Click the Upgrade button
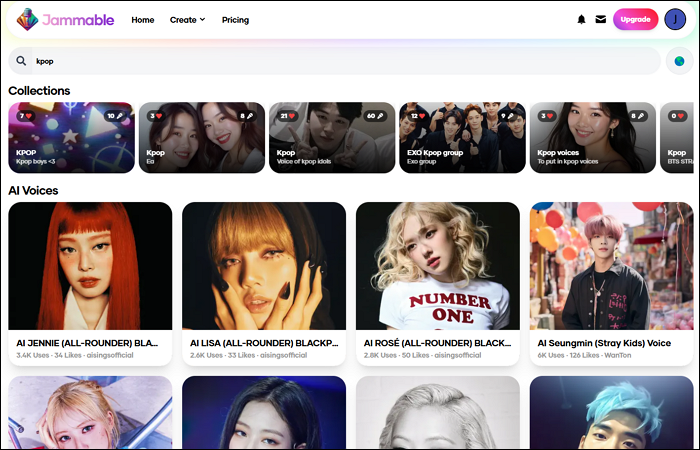The height and width of the screenshot is (450, 700). (635, 19)
